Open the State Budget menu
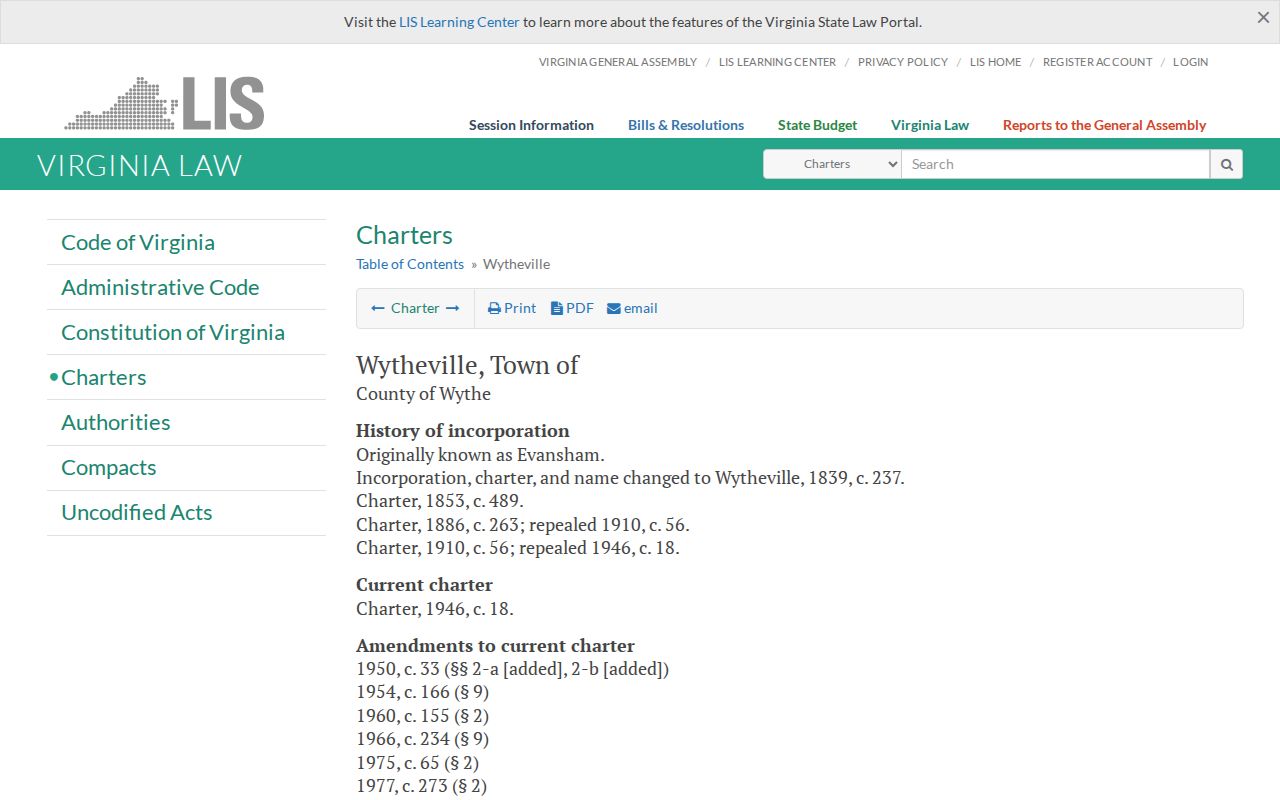 (817, 125)
